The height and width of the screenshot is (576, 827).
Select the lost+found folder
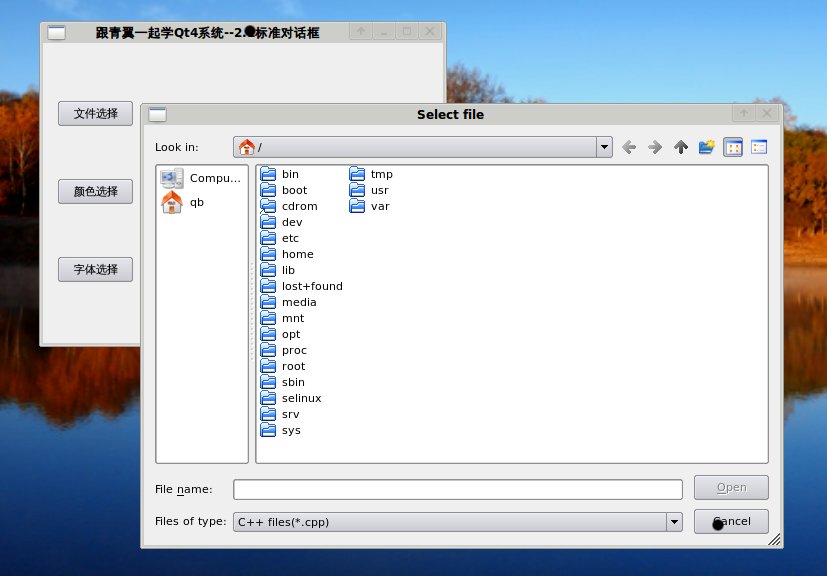(311, 286)
